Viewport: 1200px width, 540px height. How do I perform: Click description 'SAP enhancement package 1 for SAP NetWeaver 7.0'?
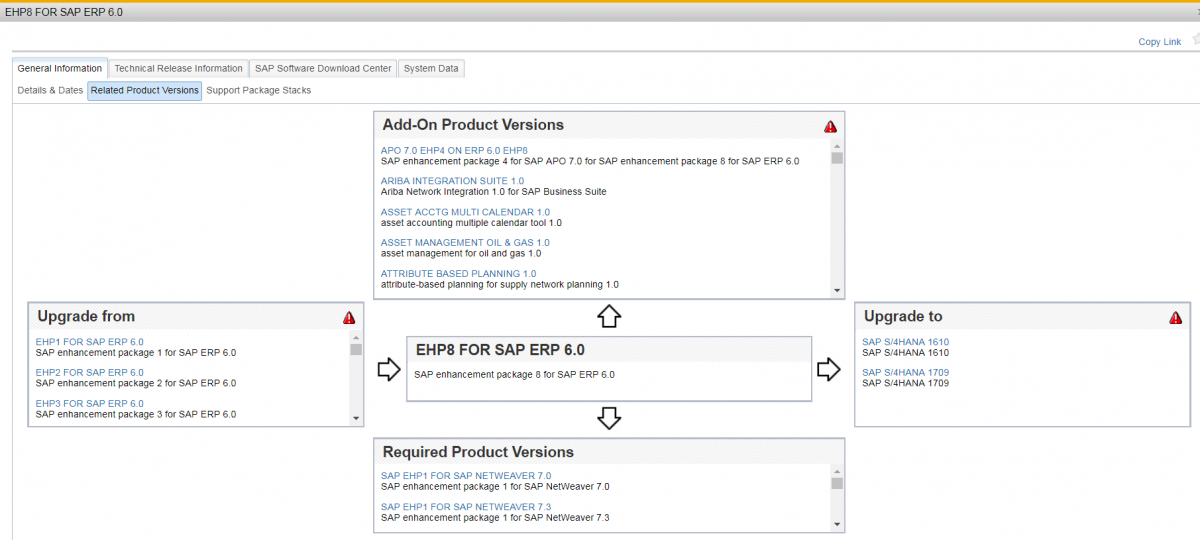(495, 487)
